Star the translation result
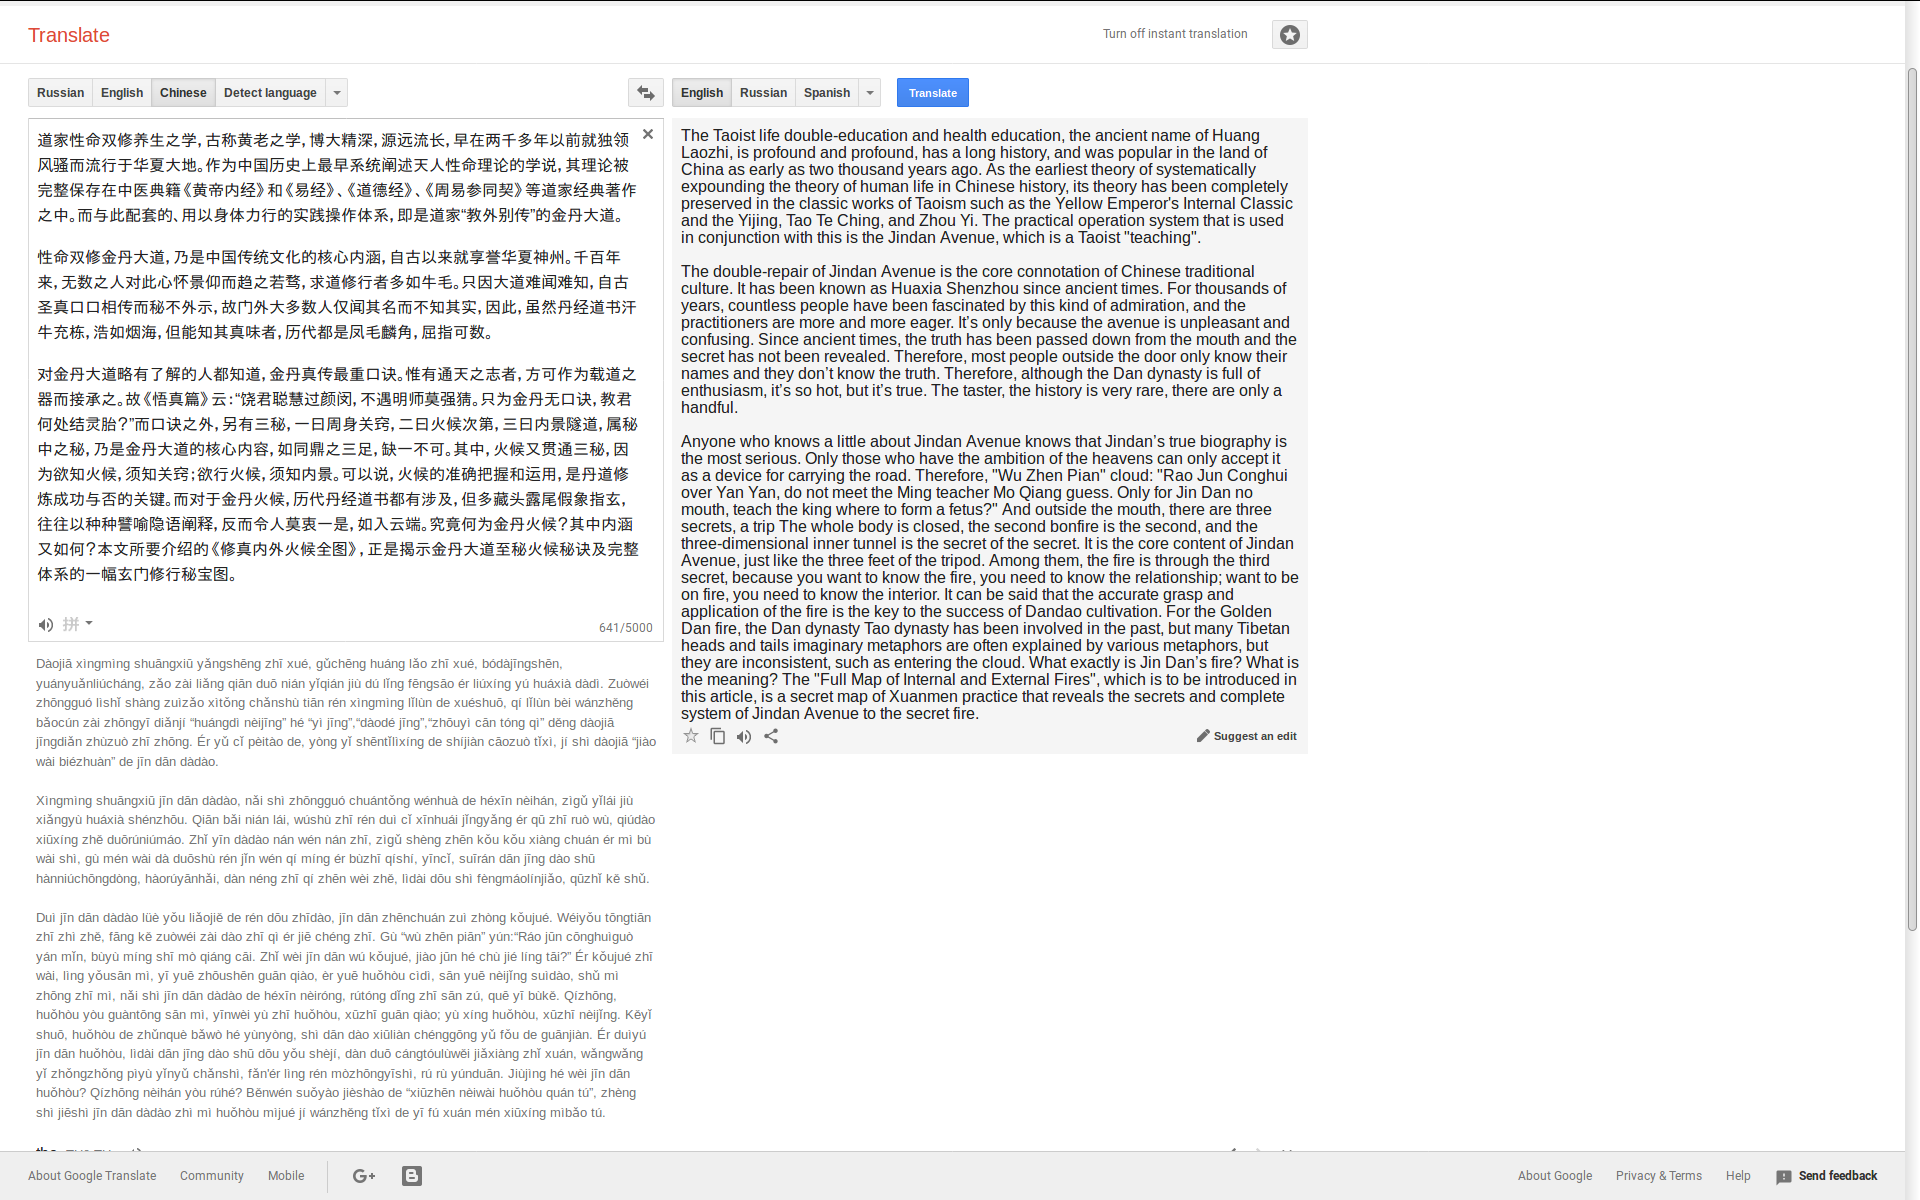Image resolution: width=1920 pixels, height=1200 pixels. point(691,736)
